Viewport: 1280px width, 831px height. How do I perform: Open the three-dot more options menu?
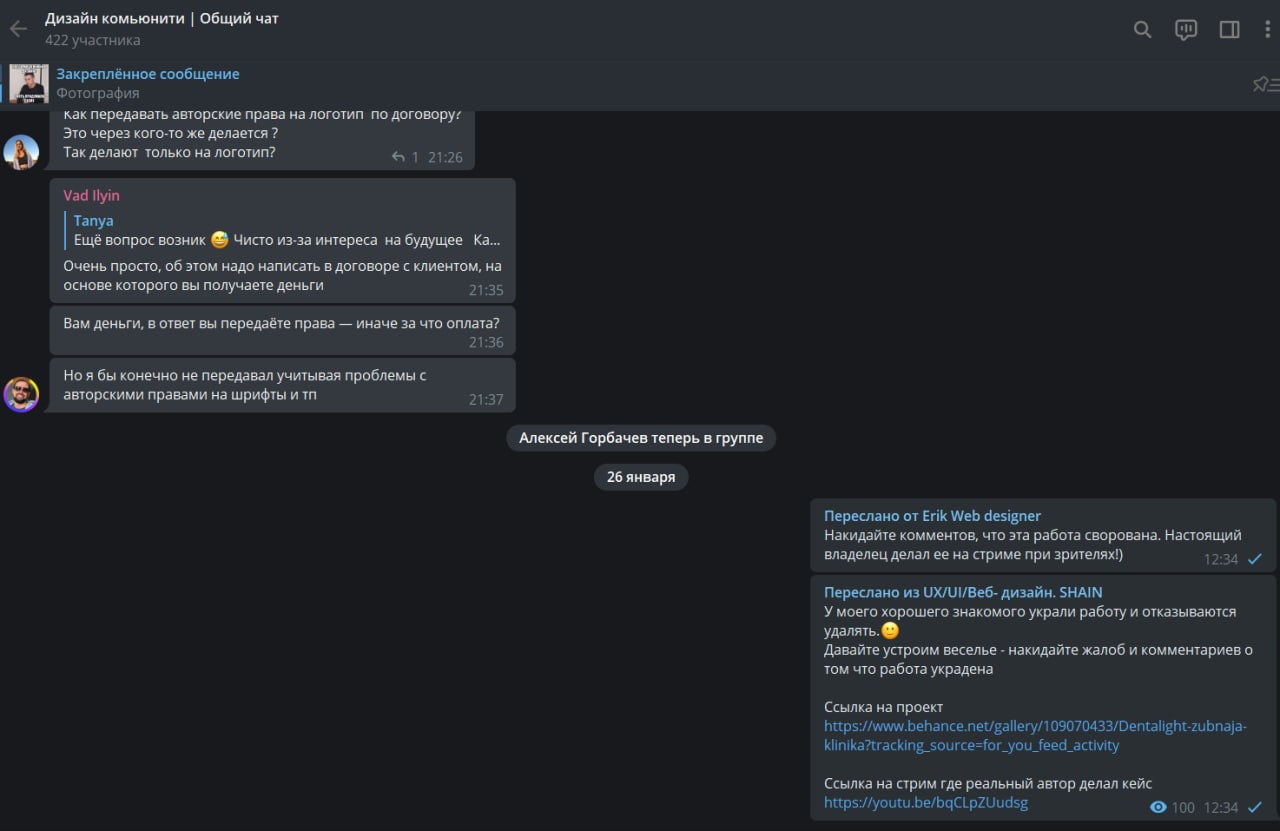point(1267,30)
